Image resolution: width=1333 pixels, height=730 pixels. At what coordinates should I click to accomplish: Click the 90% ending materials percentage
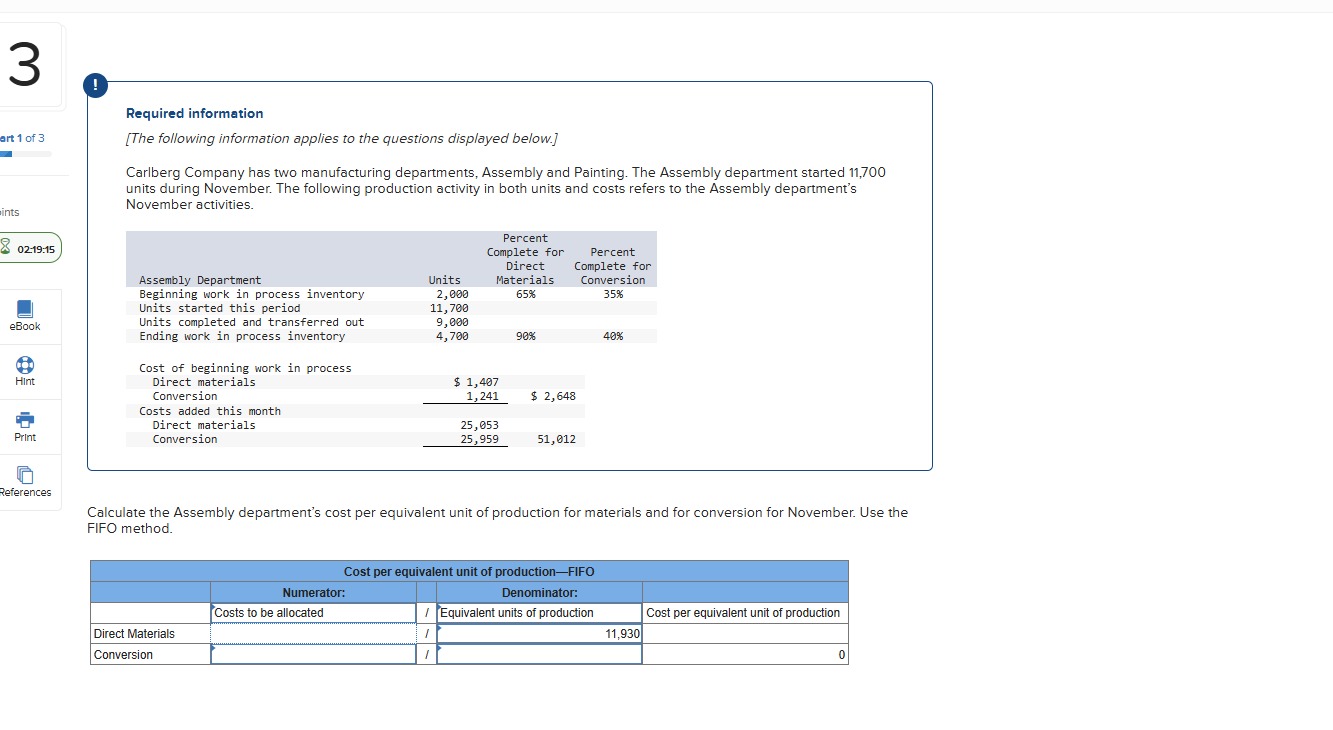click(x=525, y=336)
